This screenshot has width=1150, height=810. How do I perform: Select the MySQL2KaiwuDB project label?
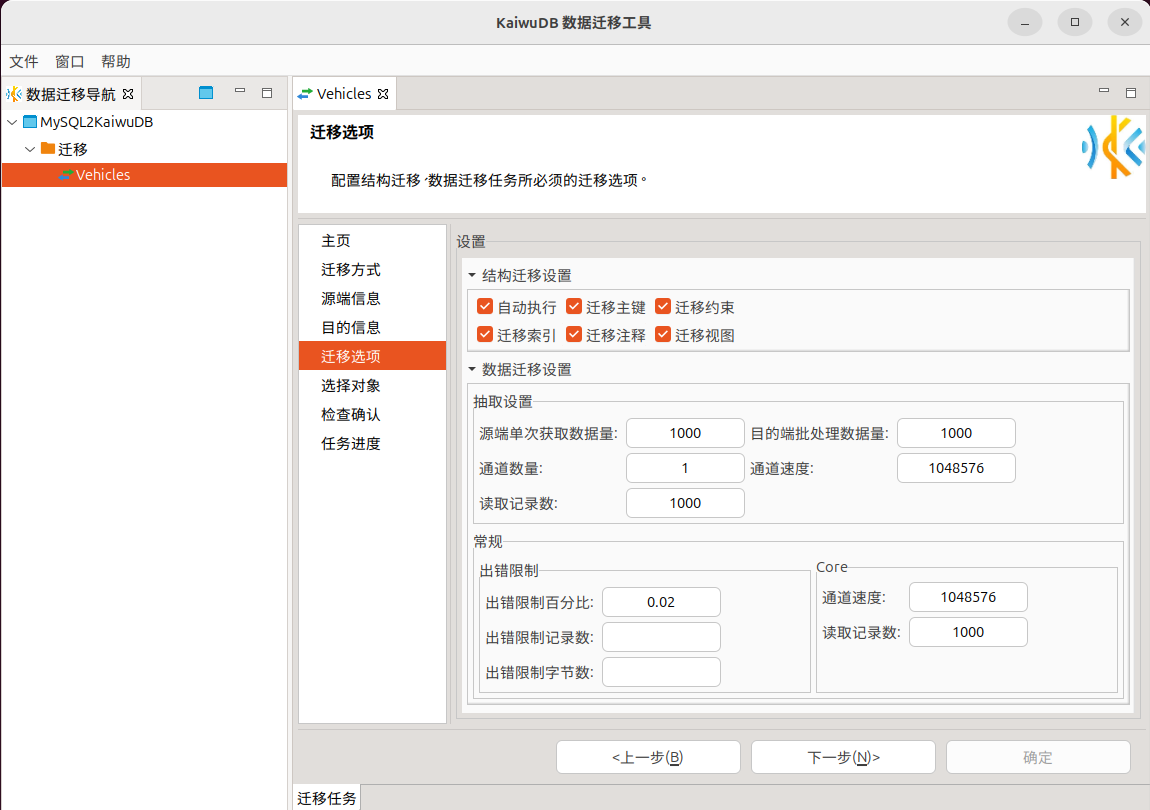point(97,122)
